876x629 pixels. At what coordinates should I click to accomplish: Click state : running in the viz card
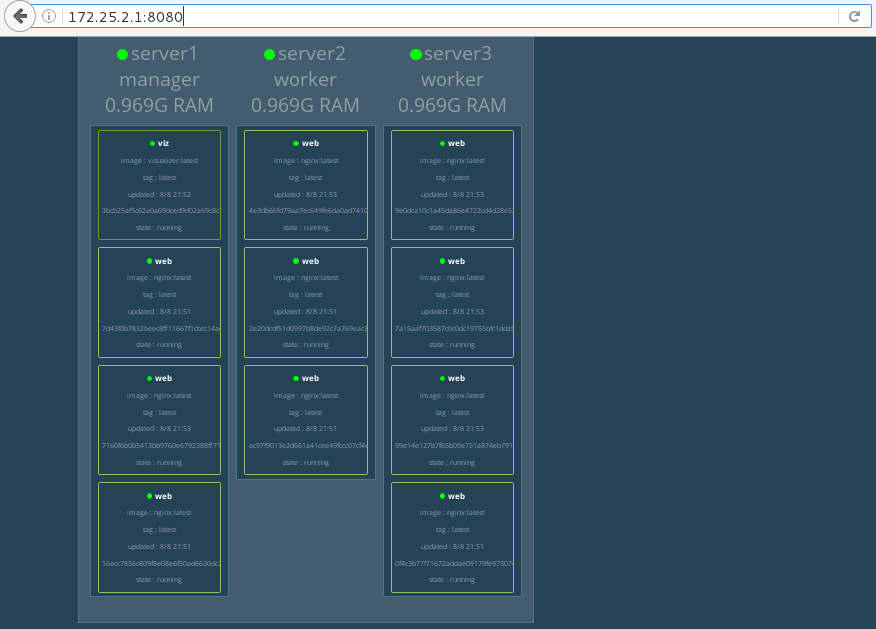pyautogui.click(x=159, y=227)
